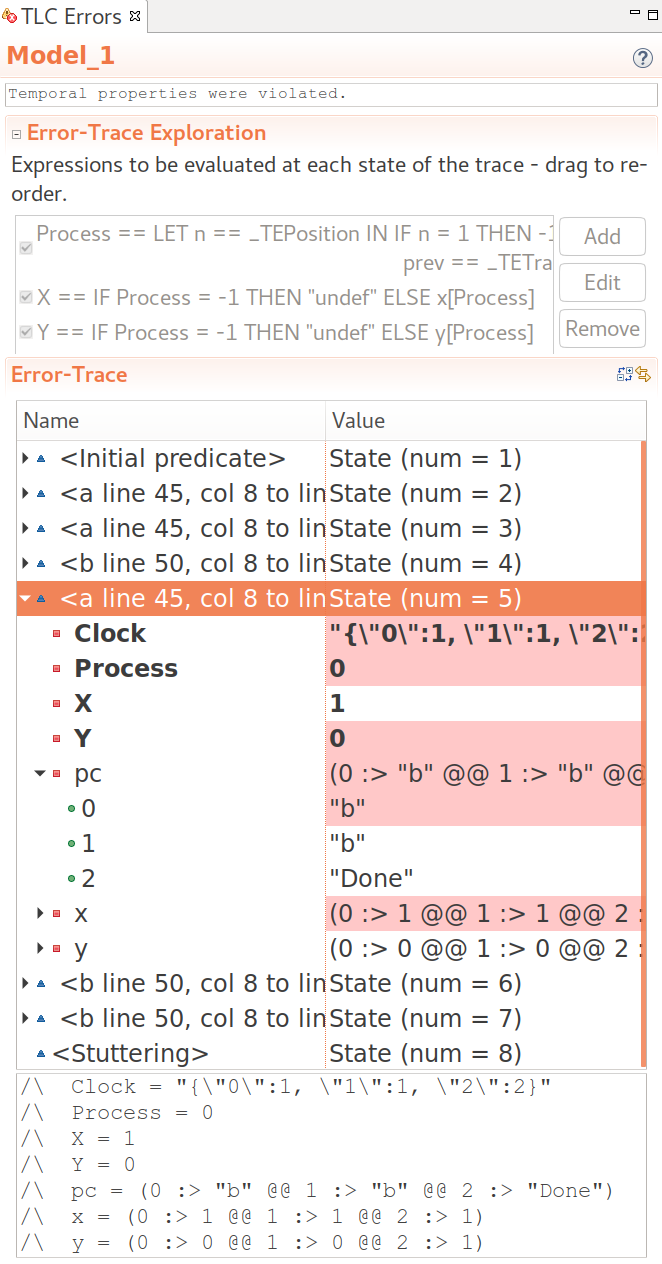Toggle the Y expression checkbox

[x=26, y=332]
